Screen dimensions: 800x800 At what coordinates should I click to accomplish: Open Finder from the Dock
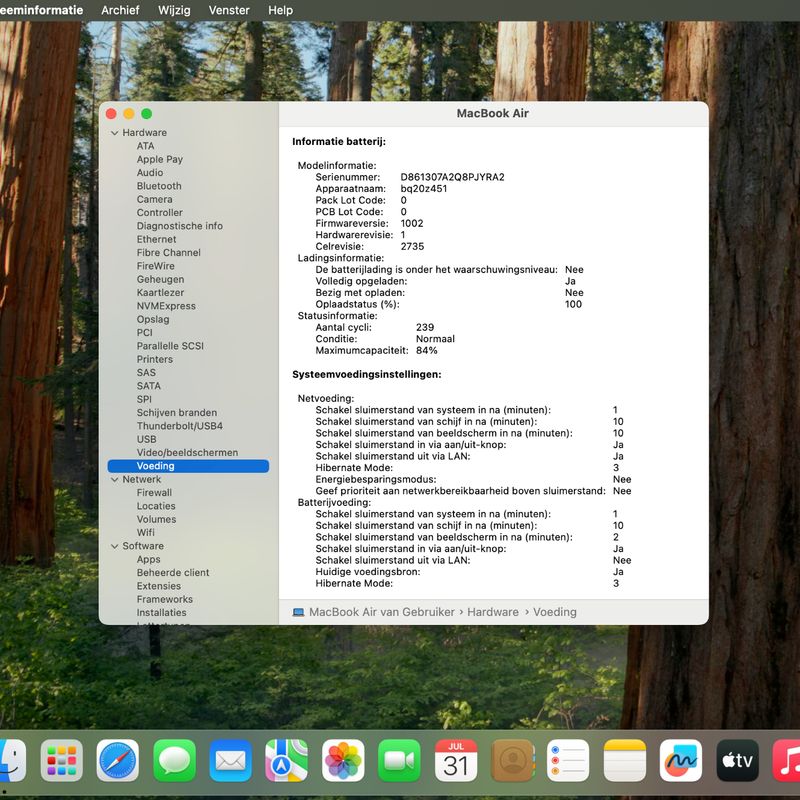[x=11, y=760]
